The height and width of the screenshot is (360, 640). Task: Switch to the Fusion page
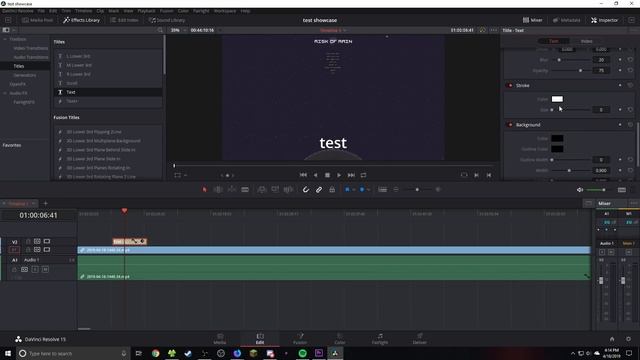point(300,338)
